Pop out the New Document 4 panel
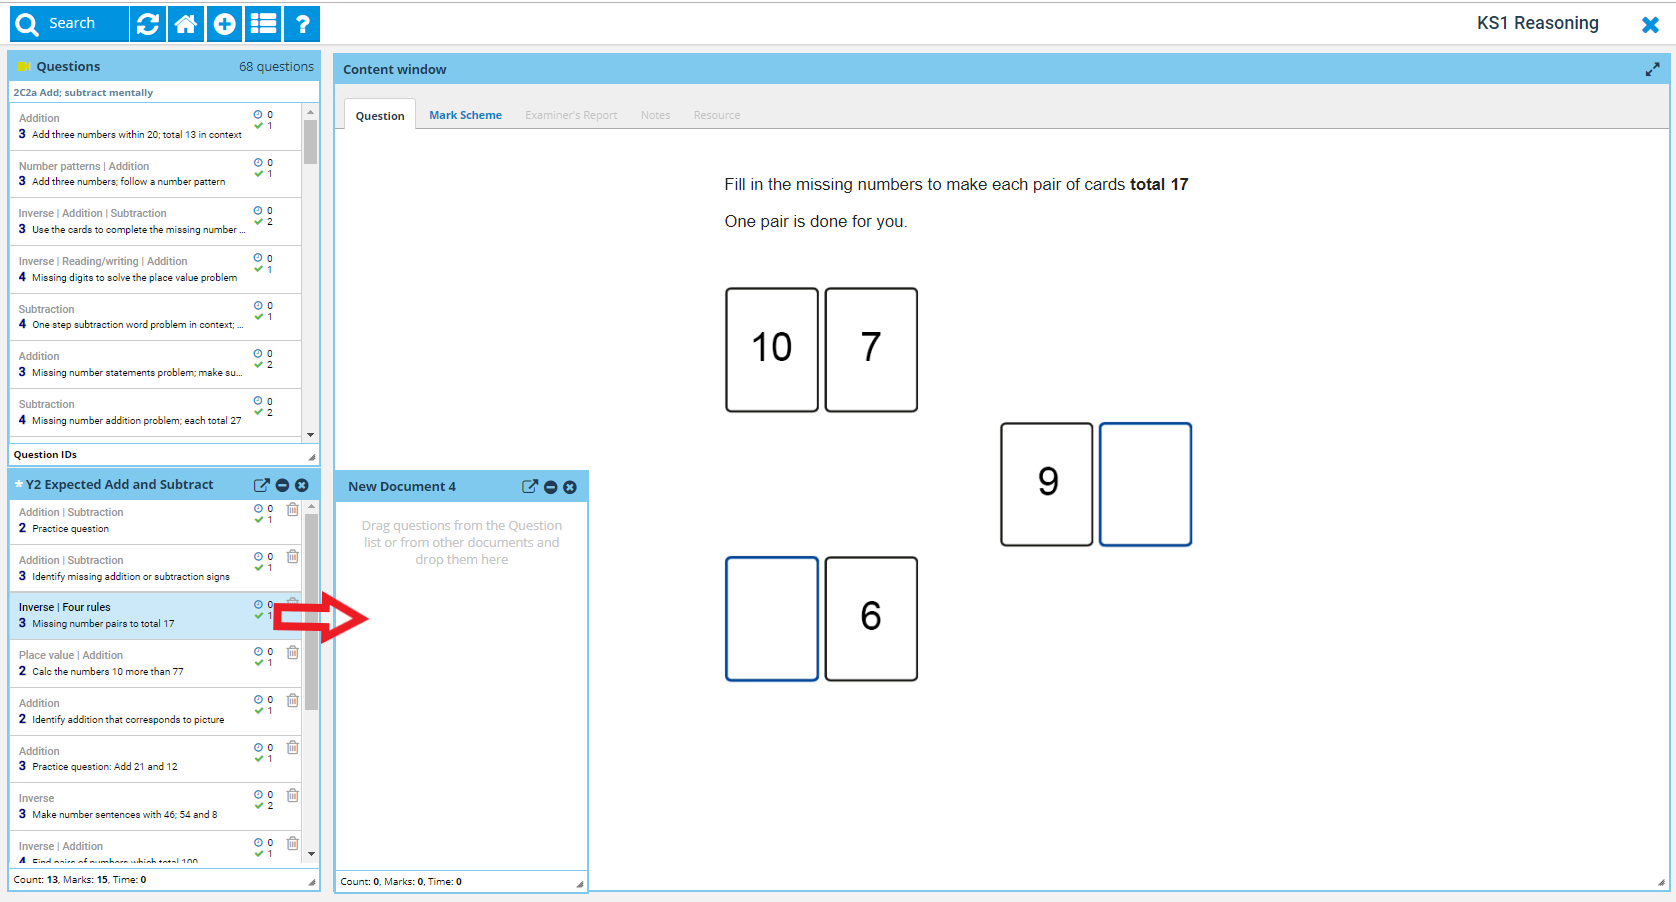1676x902 pixels. click(x=530, y=487)
